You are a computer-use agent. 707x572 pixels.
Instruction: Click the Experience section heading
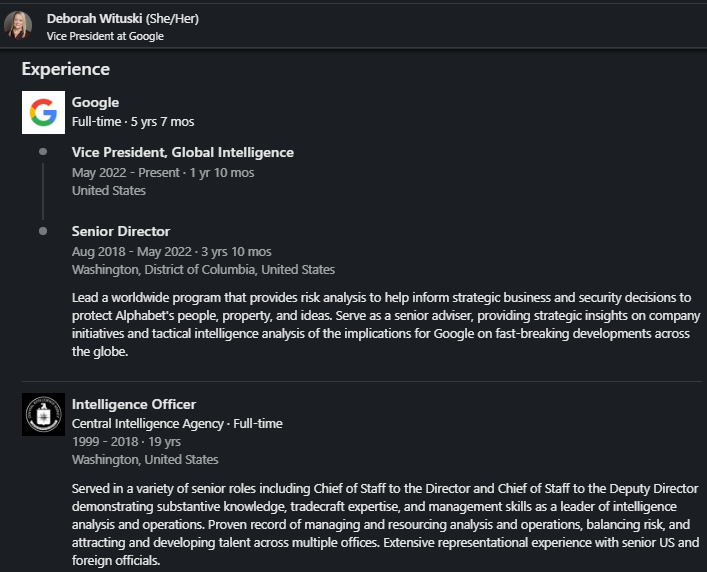coord(66,69)
